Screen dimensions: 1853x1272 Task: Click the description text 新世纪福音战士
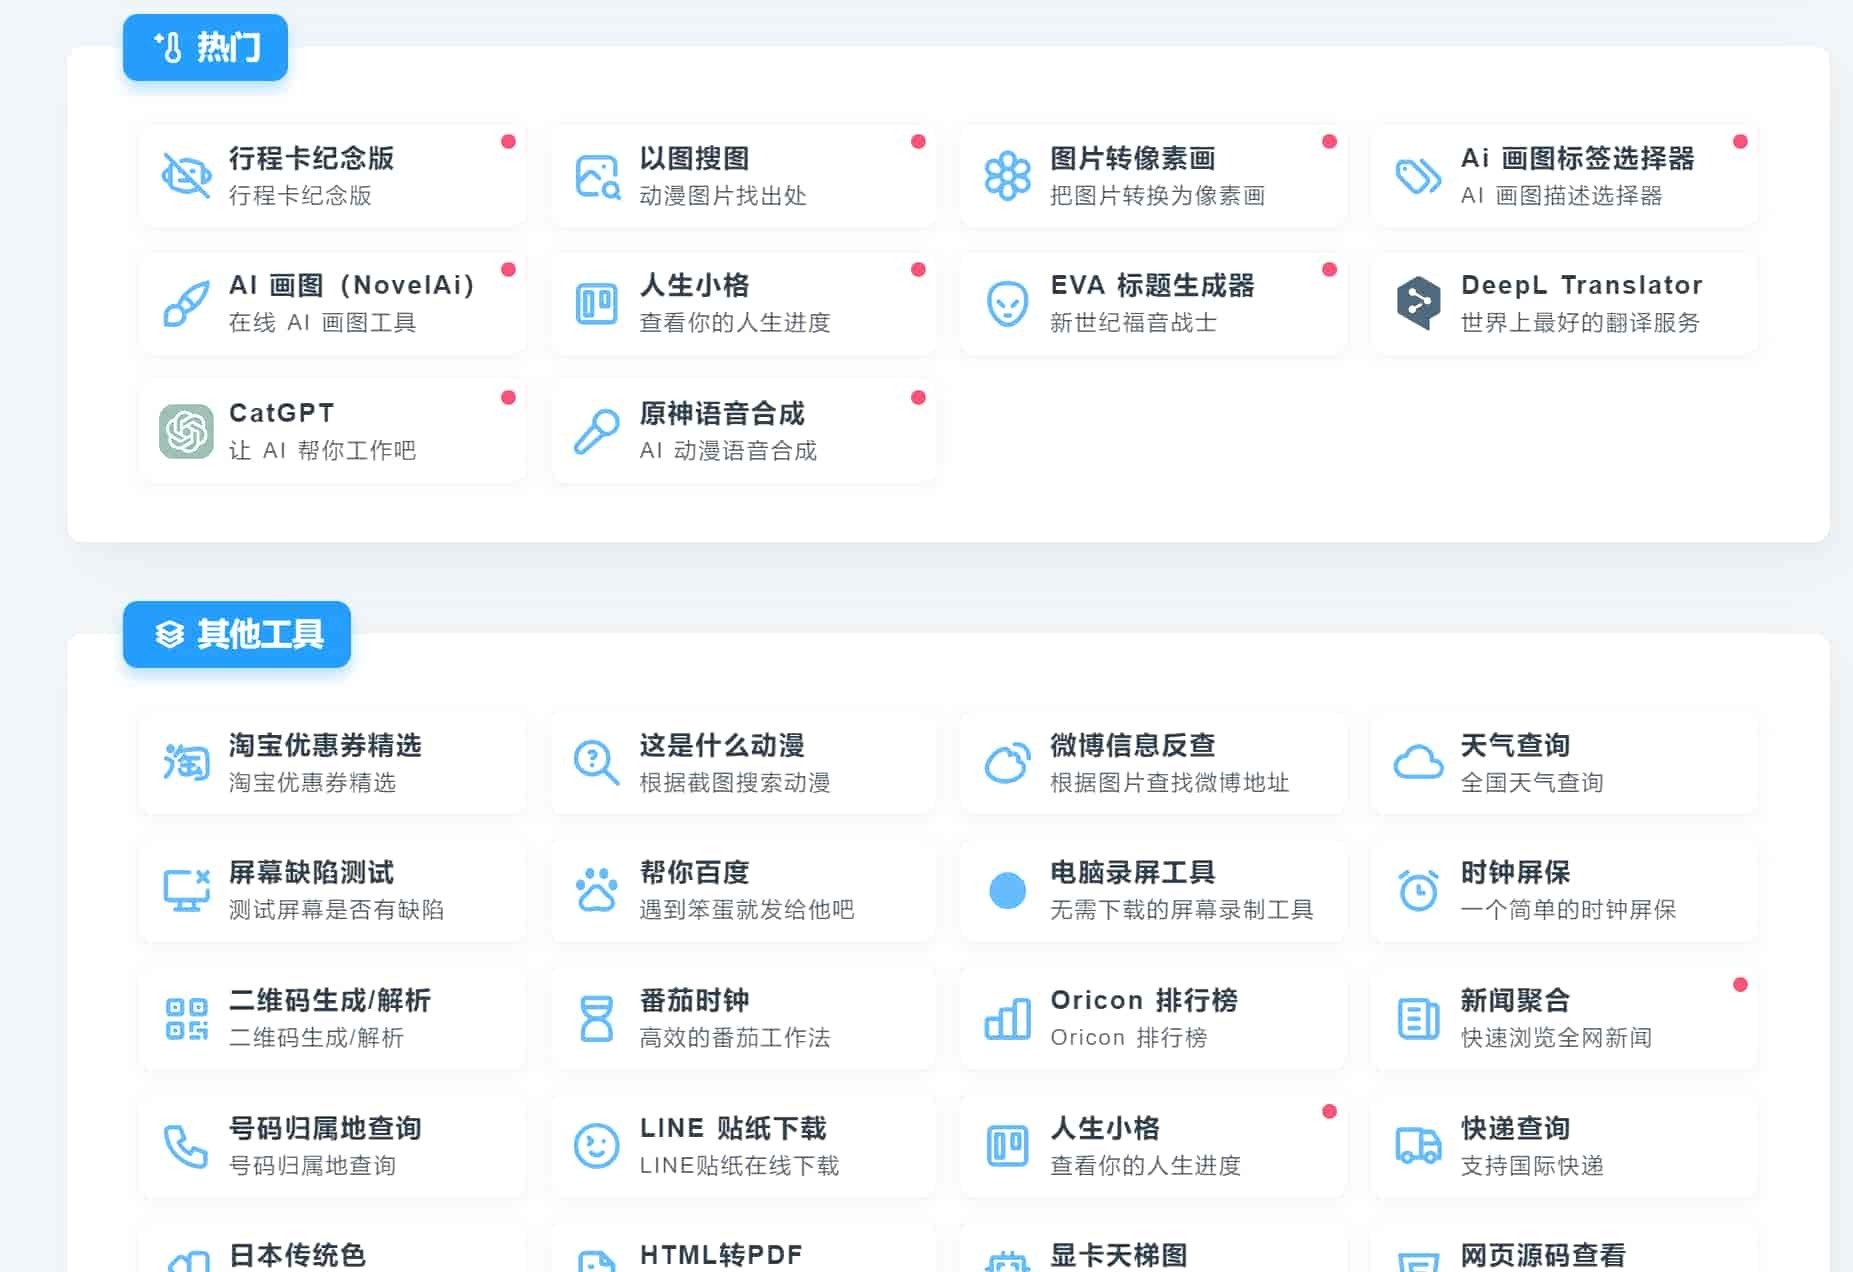tap(1133, 322)
